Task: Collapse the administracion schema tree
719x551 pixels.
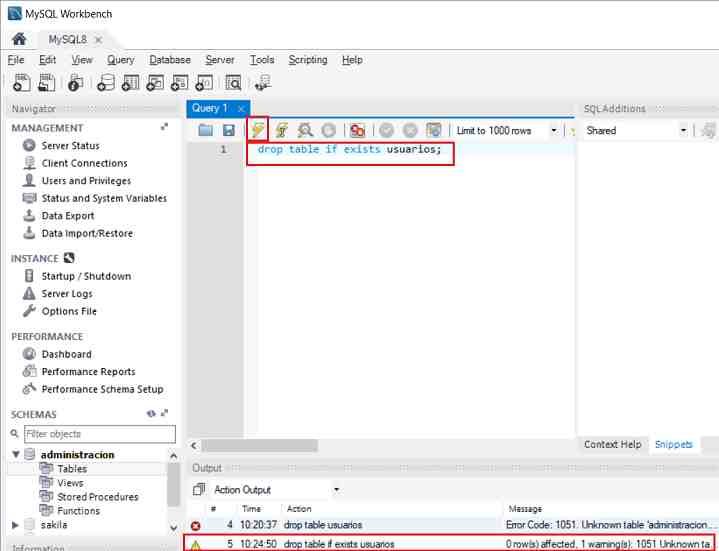Action: 16,455
